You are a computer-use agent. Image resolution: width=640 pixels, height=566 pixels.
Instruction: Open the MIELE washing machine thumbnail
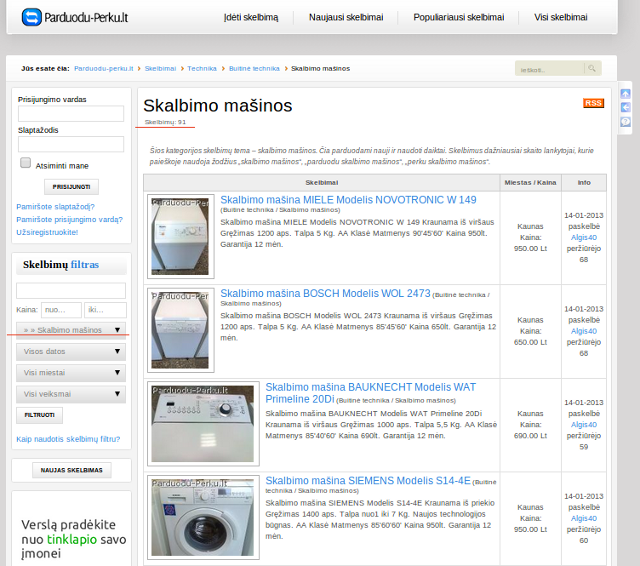pos(180,236)
